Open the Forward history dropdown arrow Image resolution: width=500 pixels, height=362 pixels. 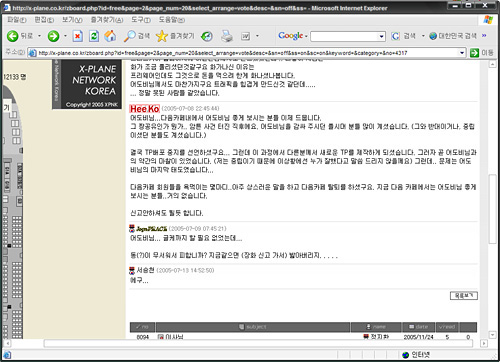[x=65, y=36]
